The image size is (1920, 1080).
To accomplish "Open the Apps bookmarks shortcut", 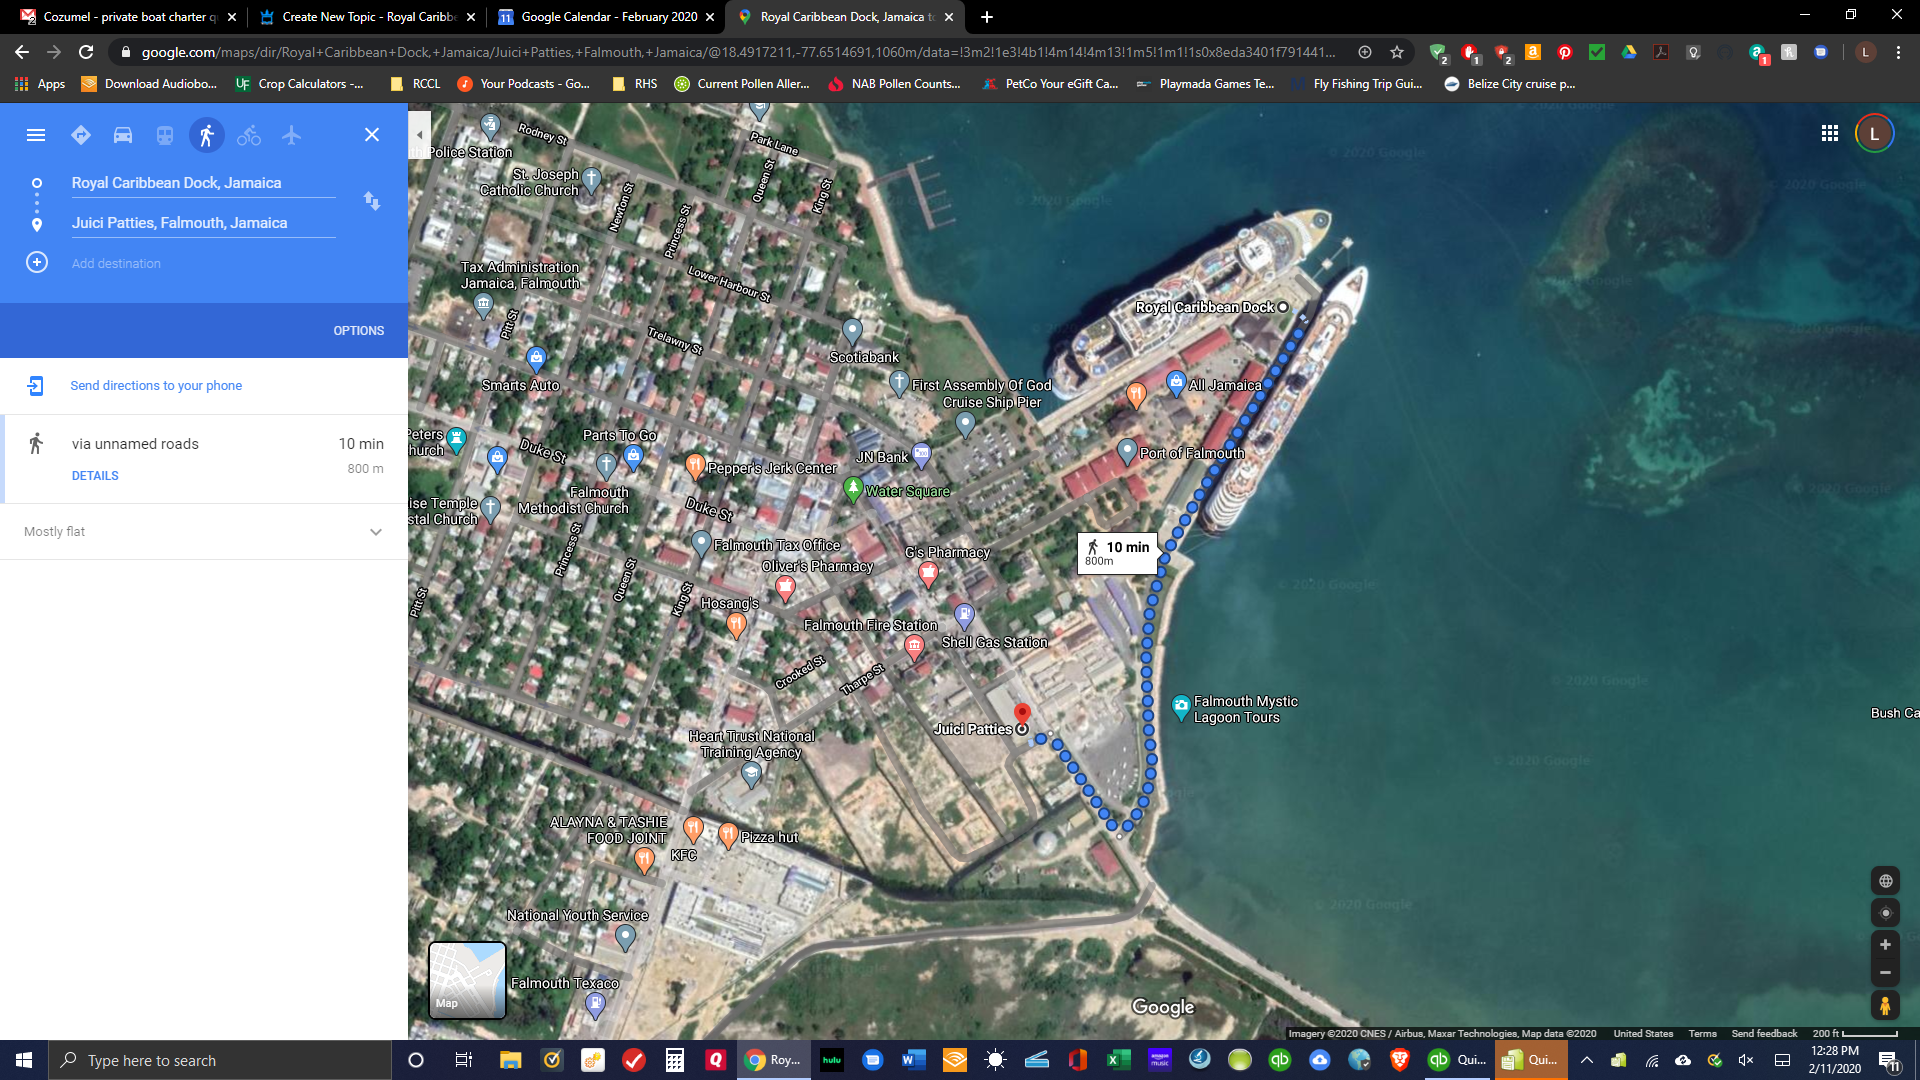I will click(x=40, y=84).
